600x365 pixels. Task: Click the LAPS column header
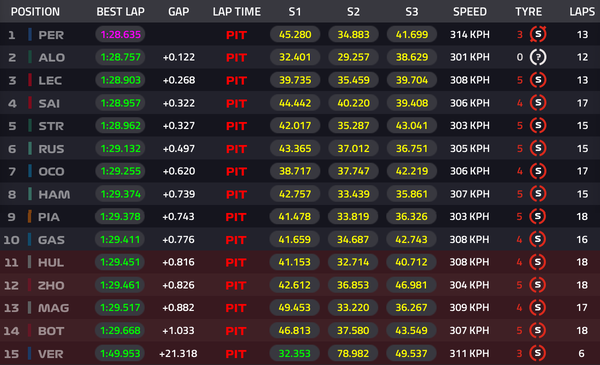pyautogui.click(x=582, y=12)
